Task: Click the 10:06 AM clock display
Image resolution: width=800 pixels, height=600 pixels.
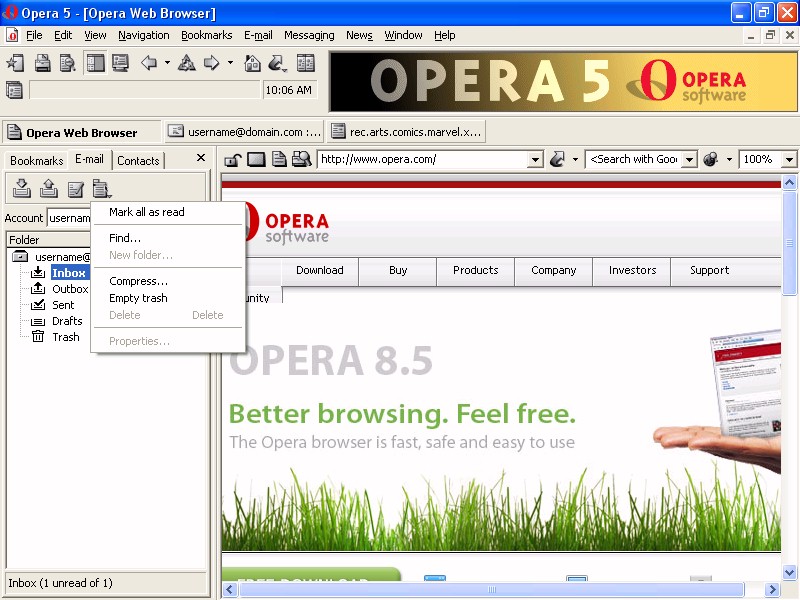Action: click(x=289, y=90)
